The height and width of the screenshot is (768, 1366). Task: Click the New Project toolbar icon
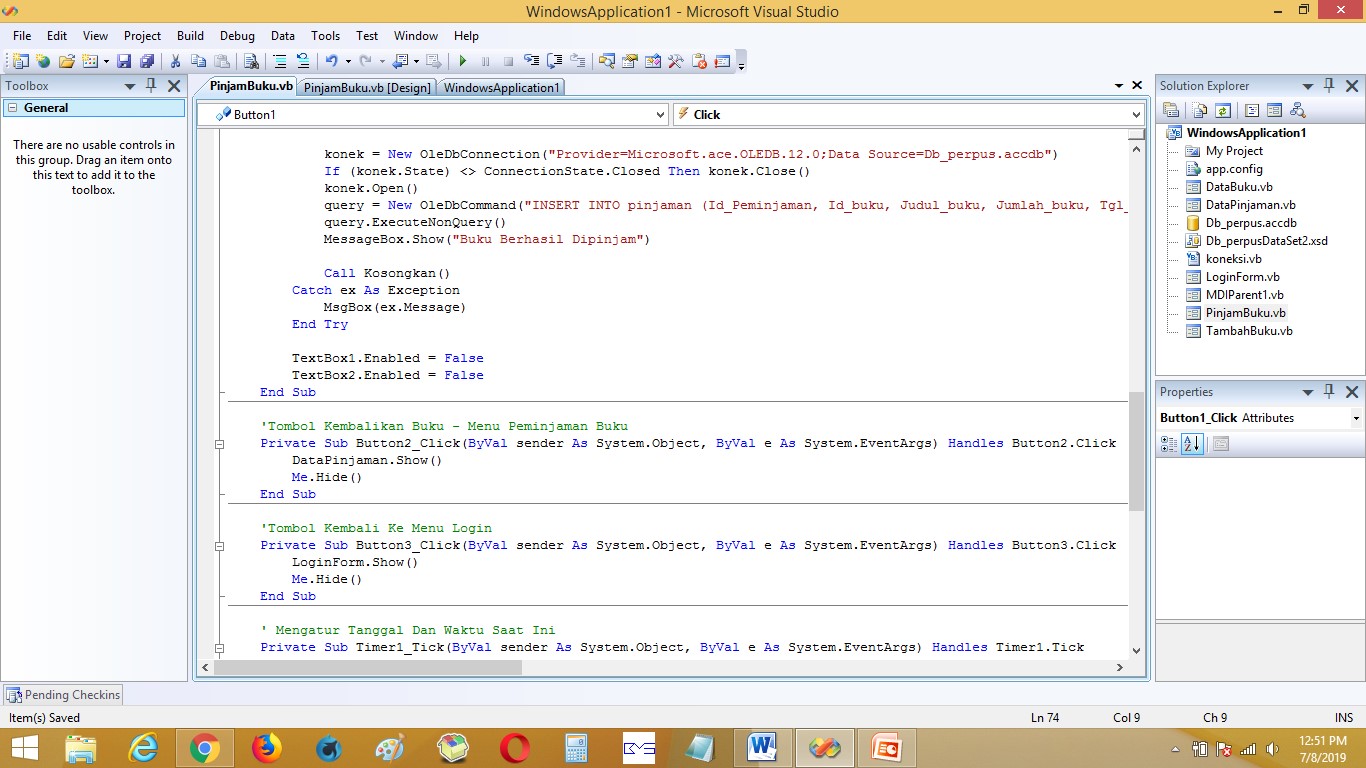[x=19, y=61]
